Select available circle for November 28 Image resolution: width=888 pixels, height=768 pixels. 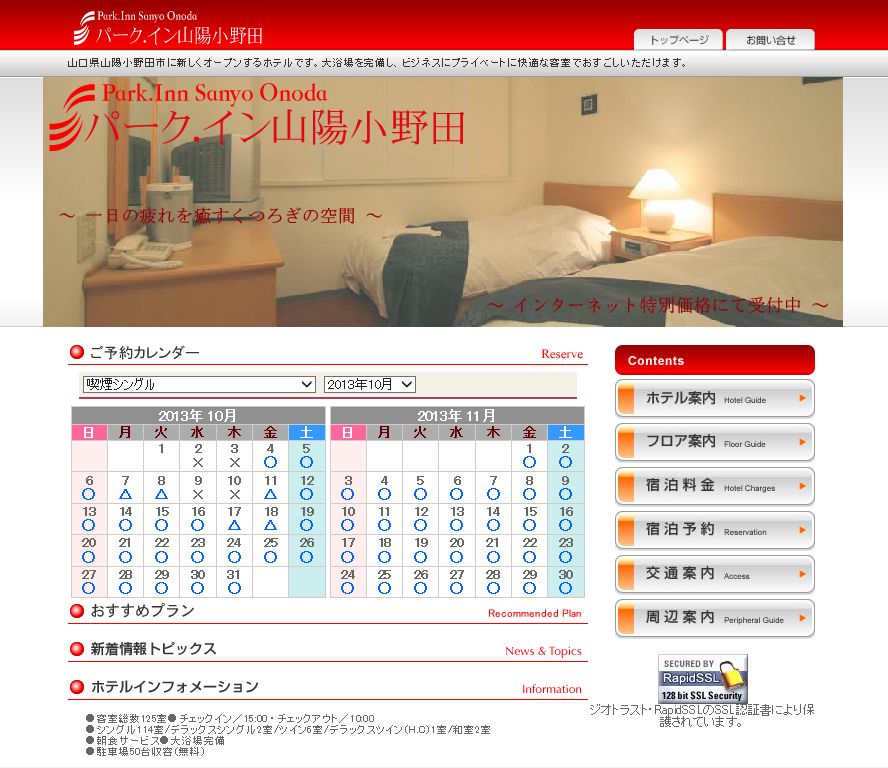(493, 588)
